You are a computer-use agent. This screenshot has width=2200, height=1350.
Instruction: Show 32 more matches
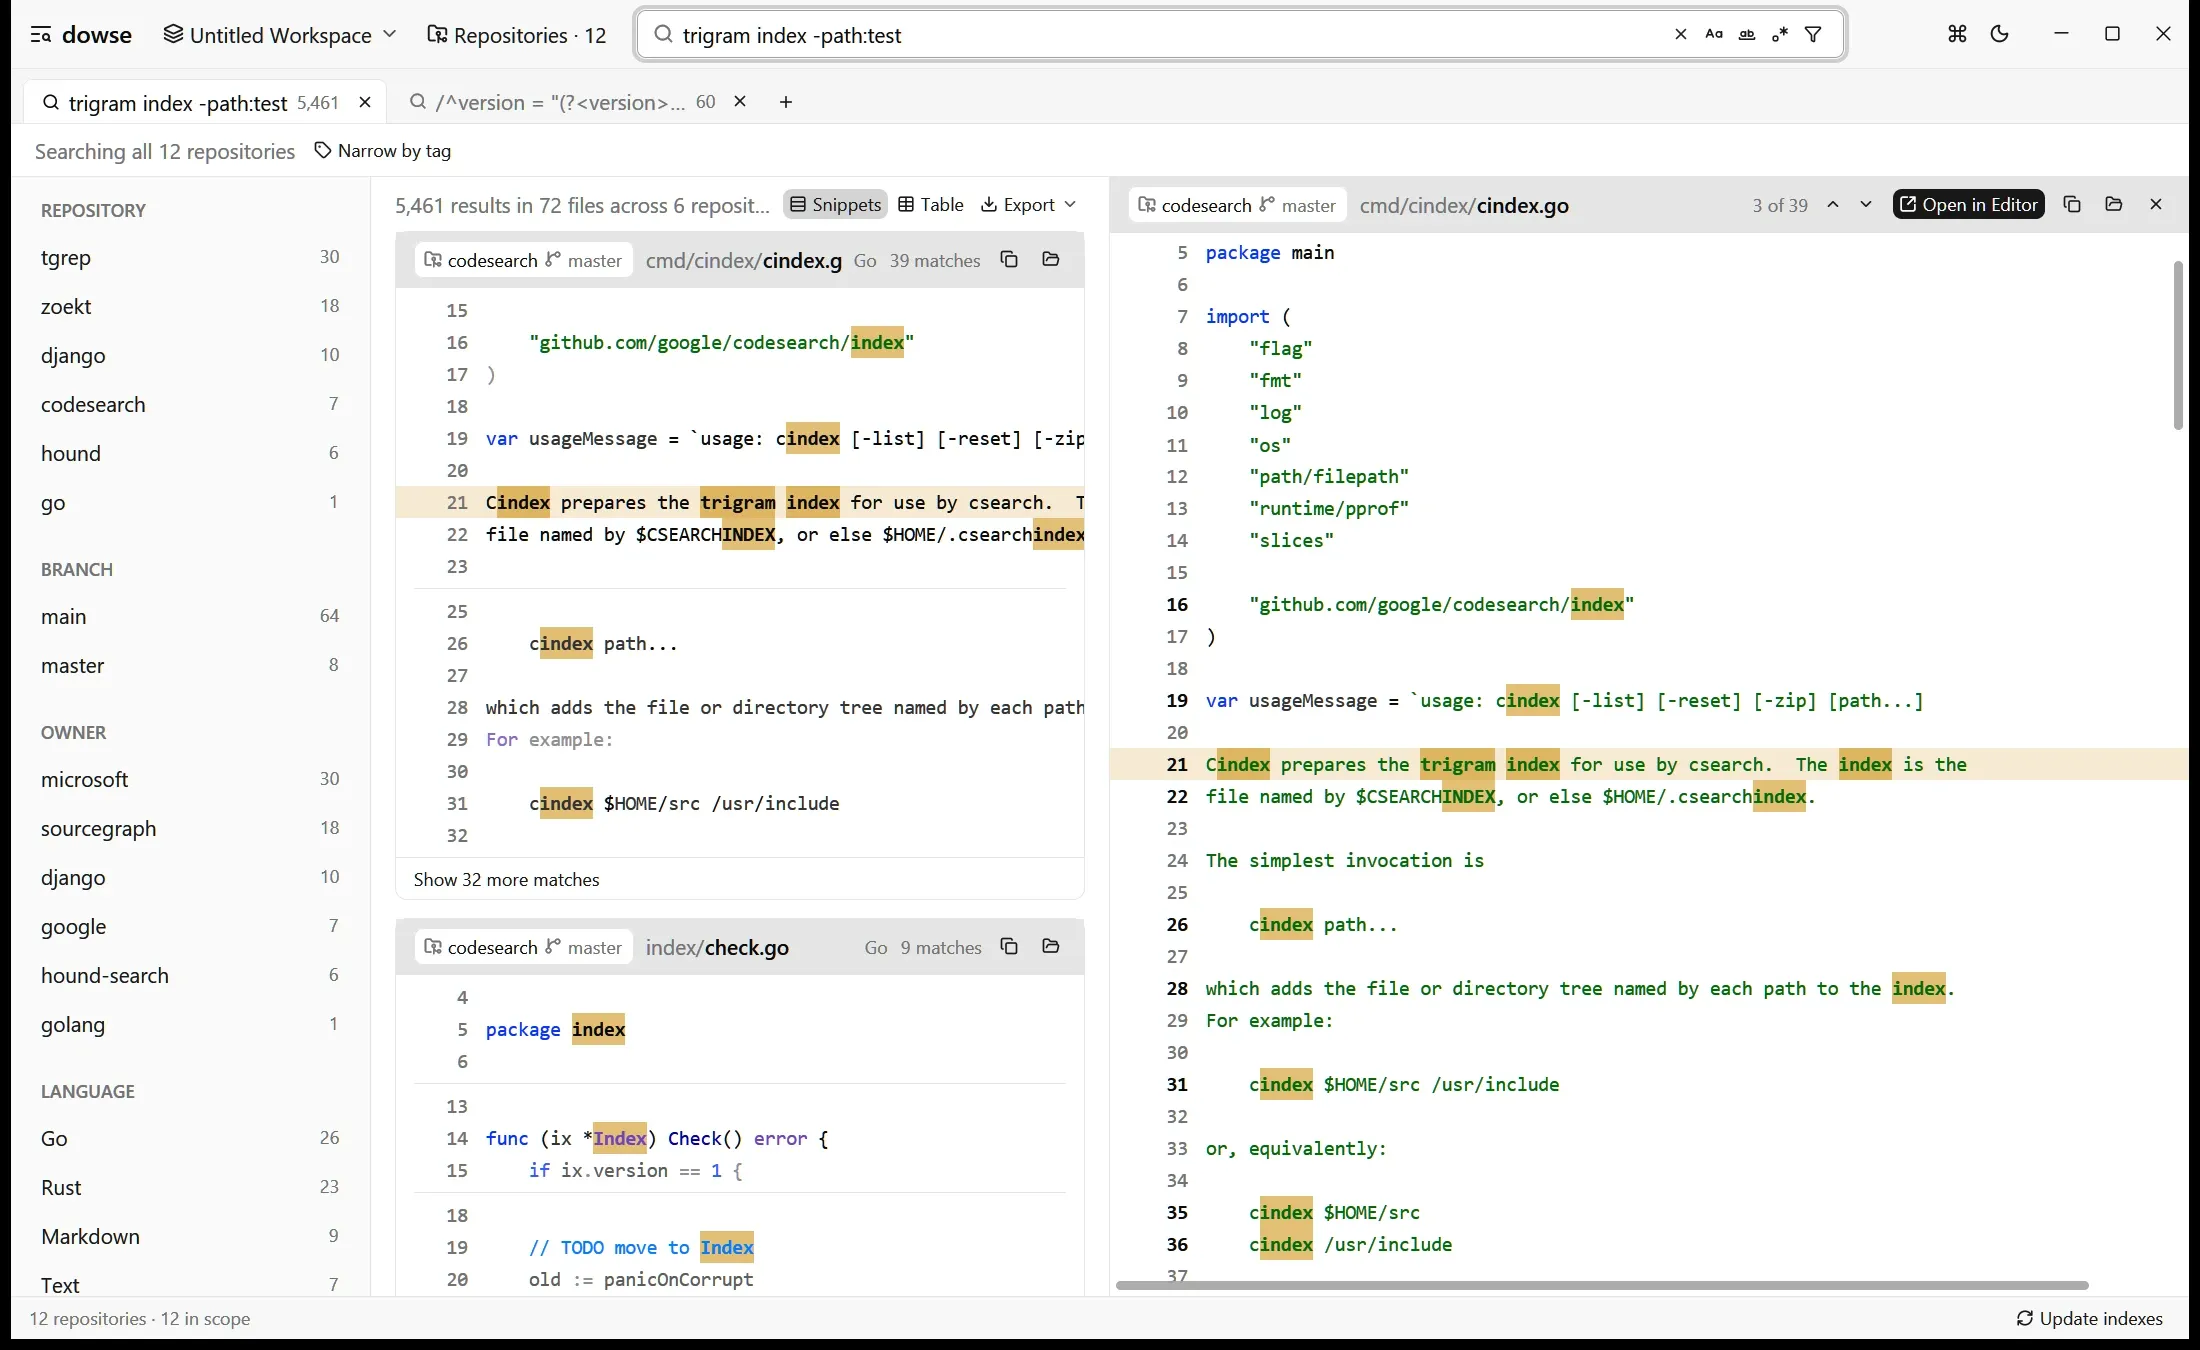(507, 880)
